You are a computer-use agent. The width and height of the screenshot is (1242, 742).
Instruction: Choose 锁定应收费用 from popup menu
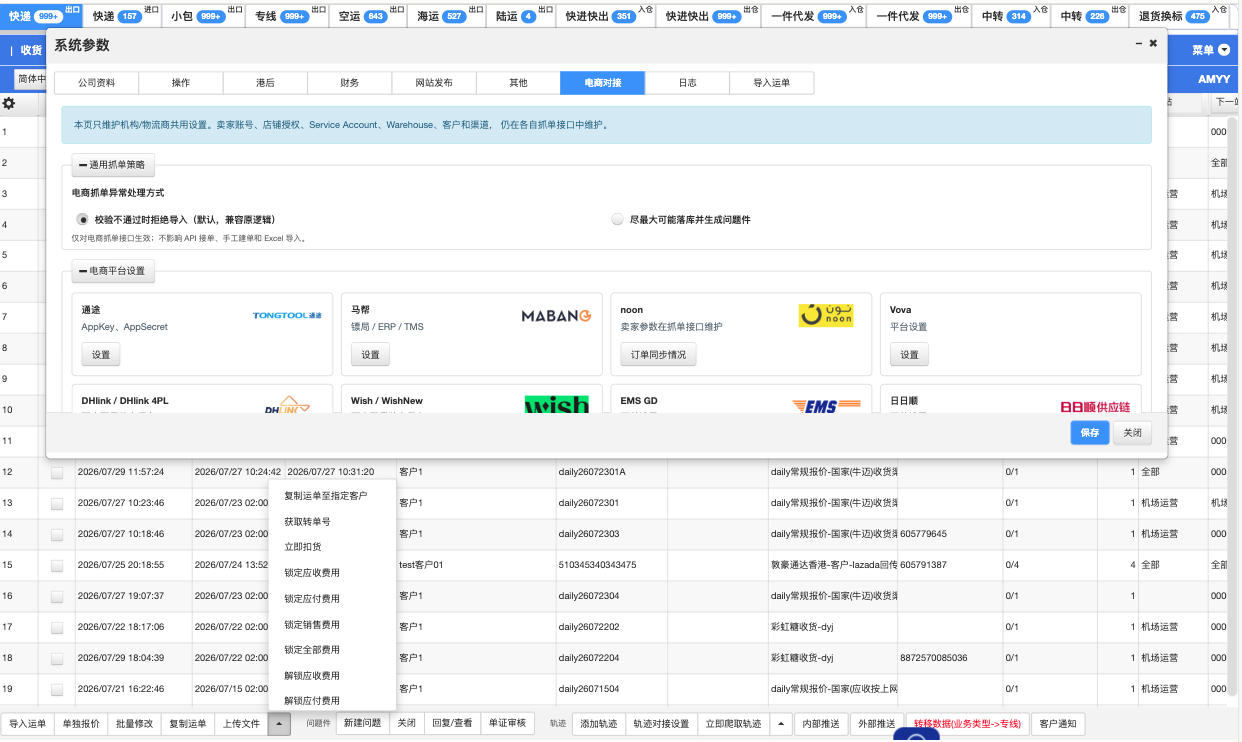[332, 573]
